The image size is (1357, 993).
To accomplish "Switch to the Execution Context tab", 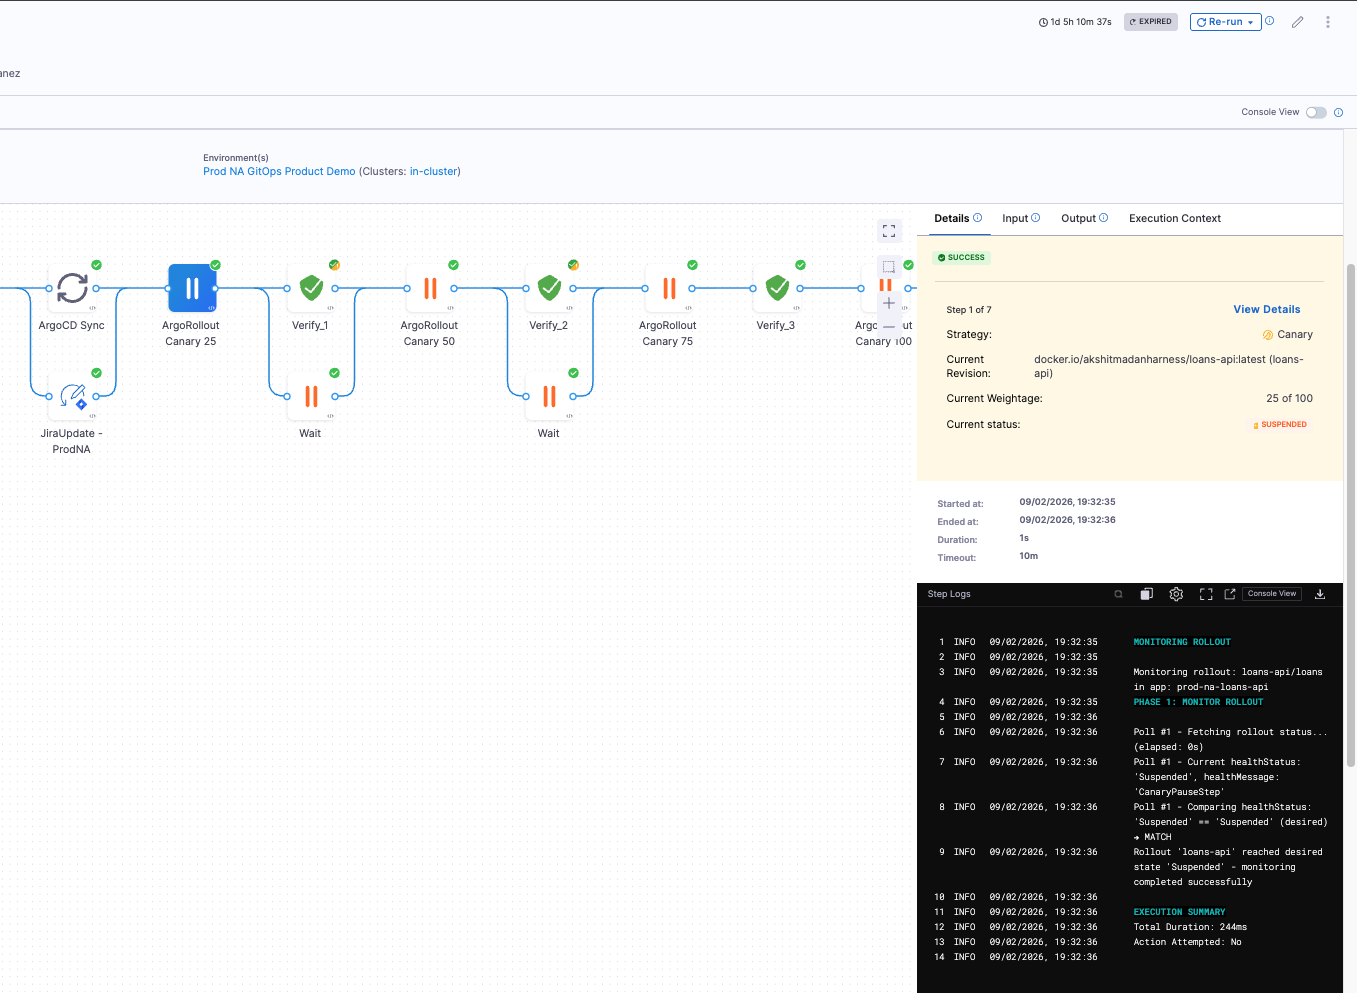I will (x=1174, y=218).
